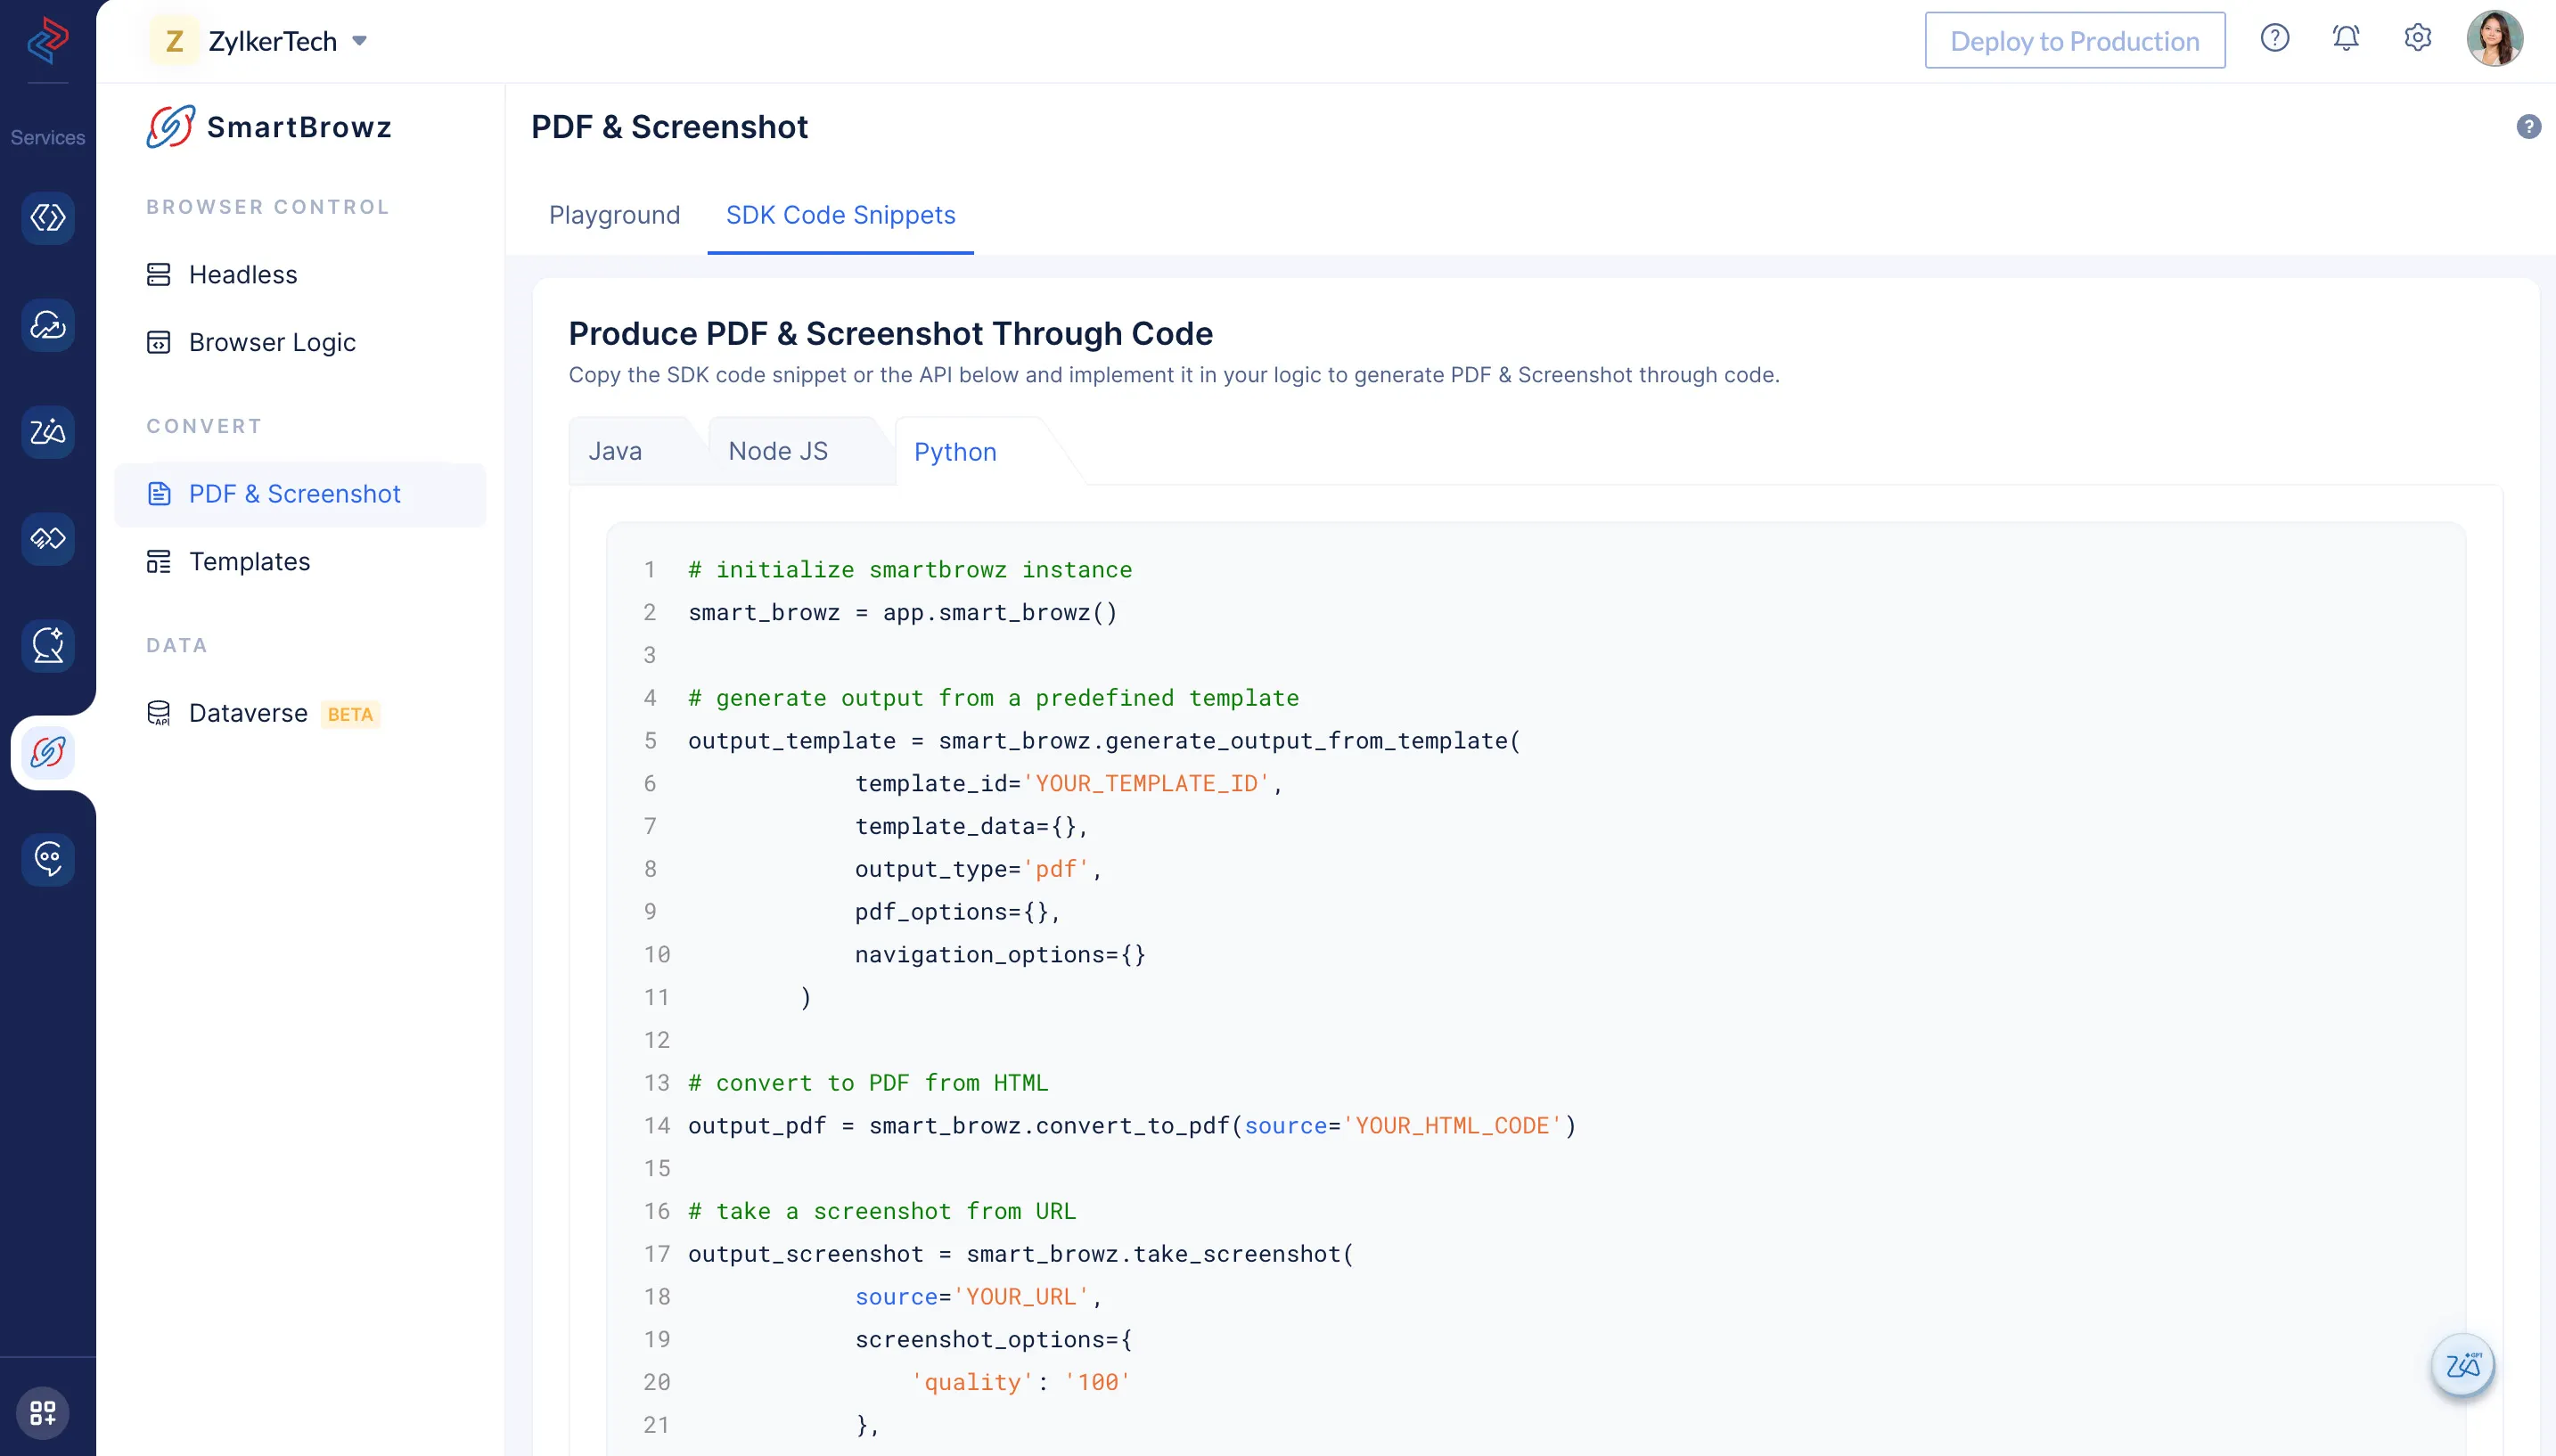Click the Browser Logic icon in the sidebar
The width and height of the screenshot is (2556, 1456).
click(x=159, y=343)
